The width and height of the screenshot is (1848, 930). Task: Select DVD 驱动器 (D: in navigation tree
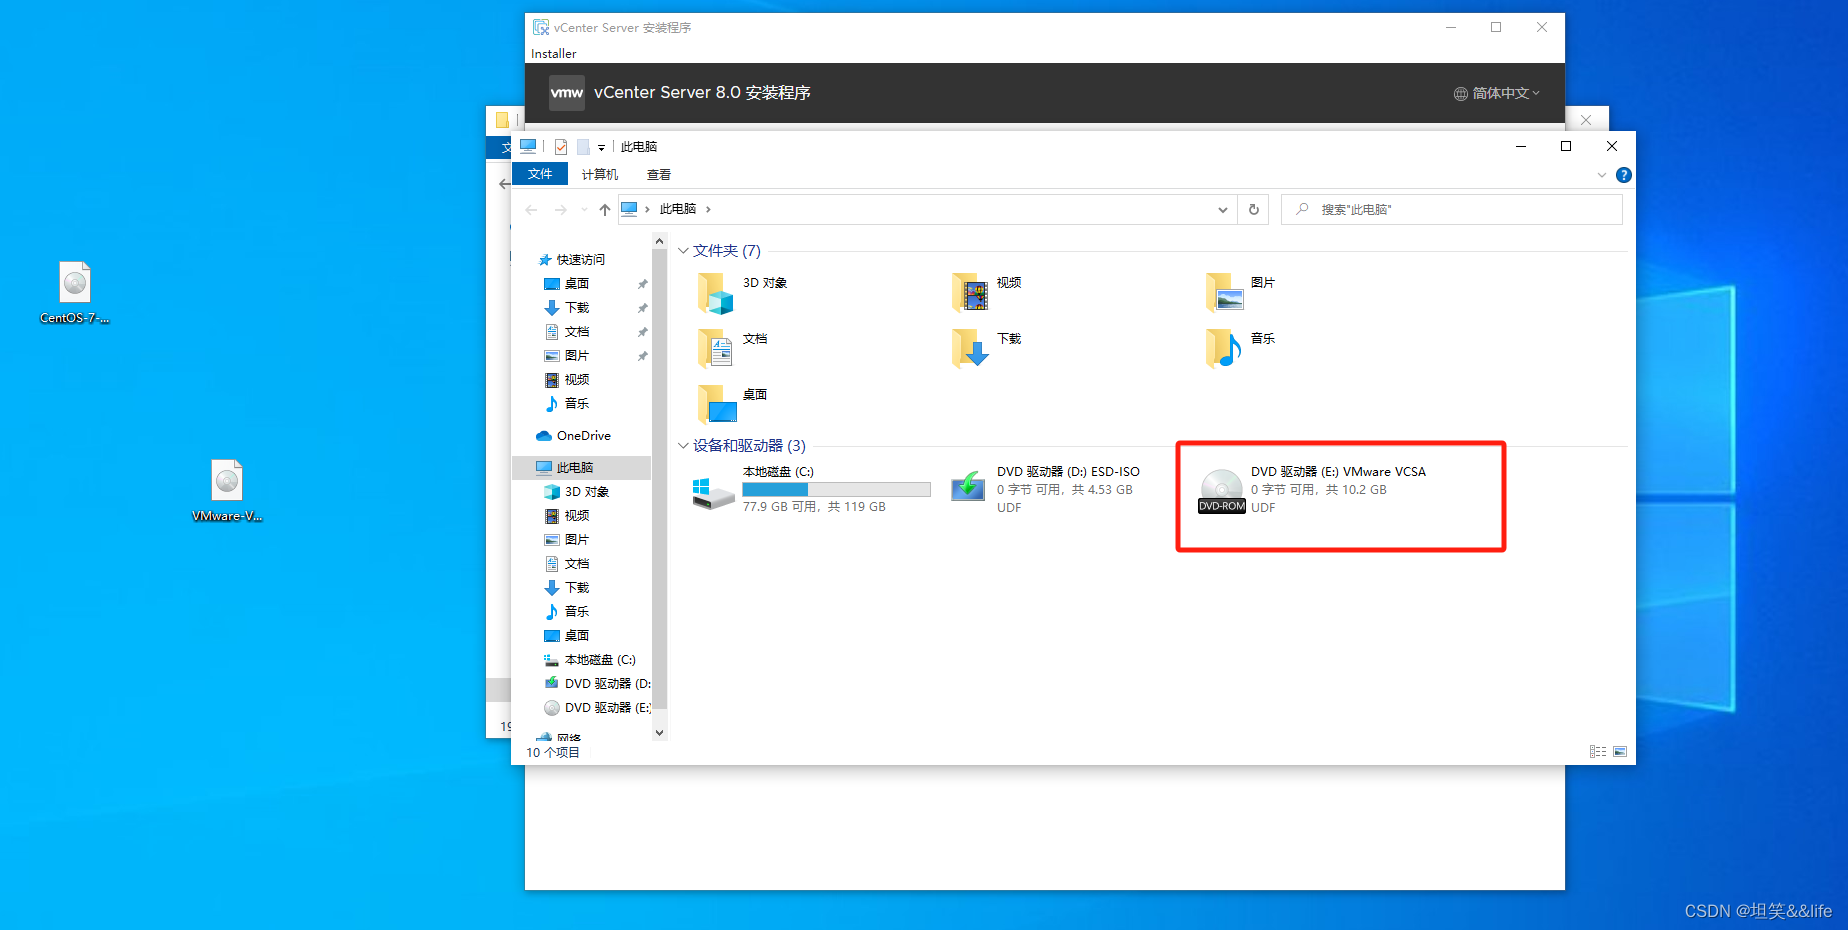(x=597, y=684)
